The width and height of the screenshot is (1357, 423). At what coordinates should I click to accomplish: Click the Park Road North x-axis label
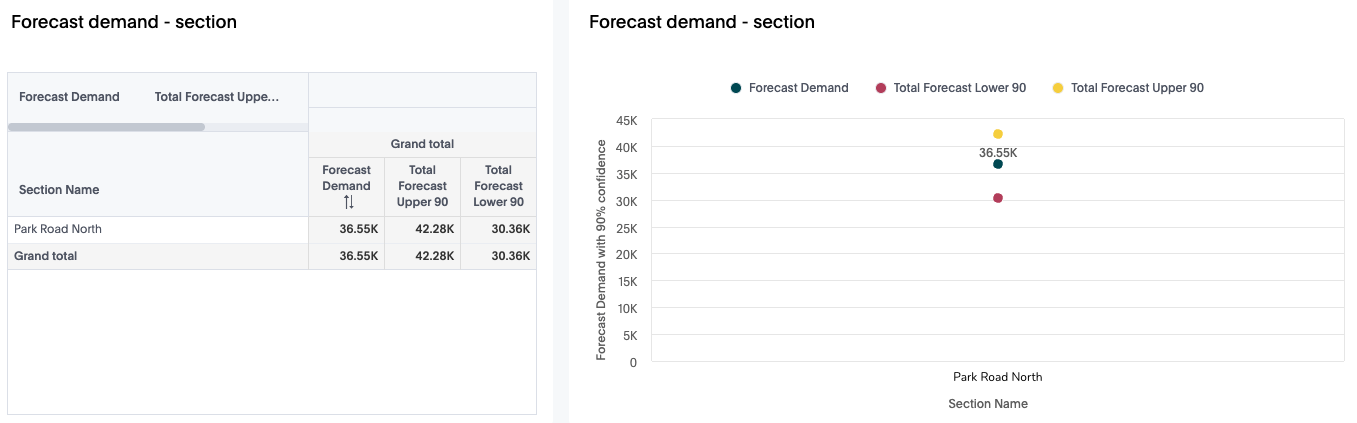pyautogui.click(x=997, y=377)
